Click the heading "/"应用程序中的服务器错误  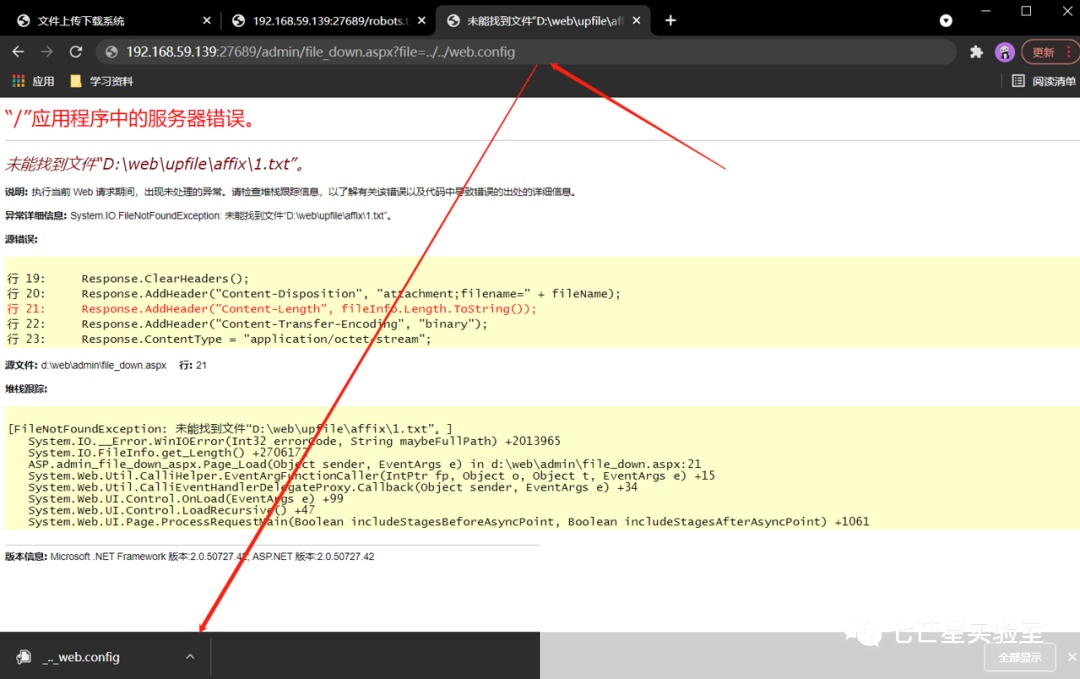click(x=131, y=118)
